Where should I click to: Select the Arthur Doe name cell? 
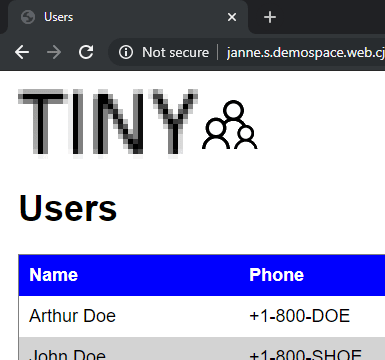72,316
